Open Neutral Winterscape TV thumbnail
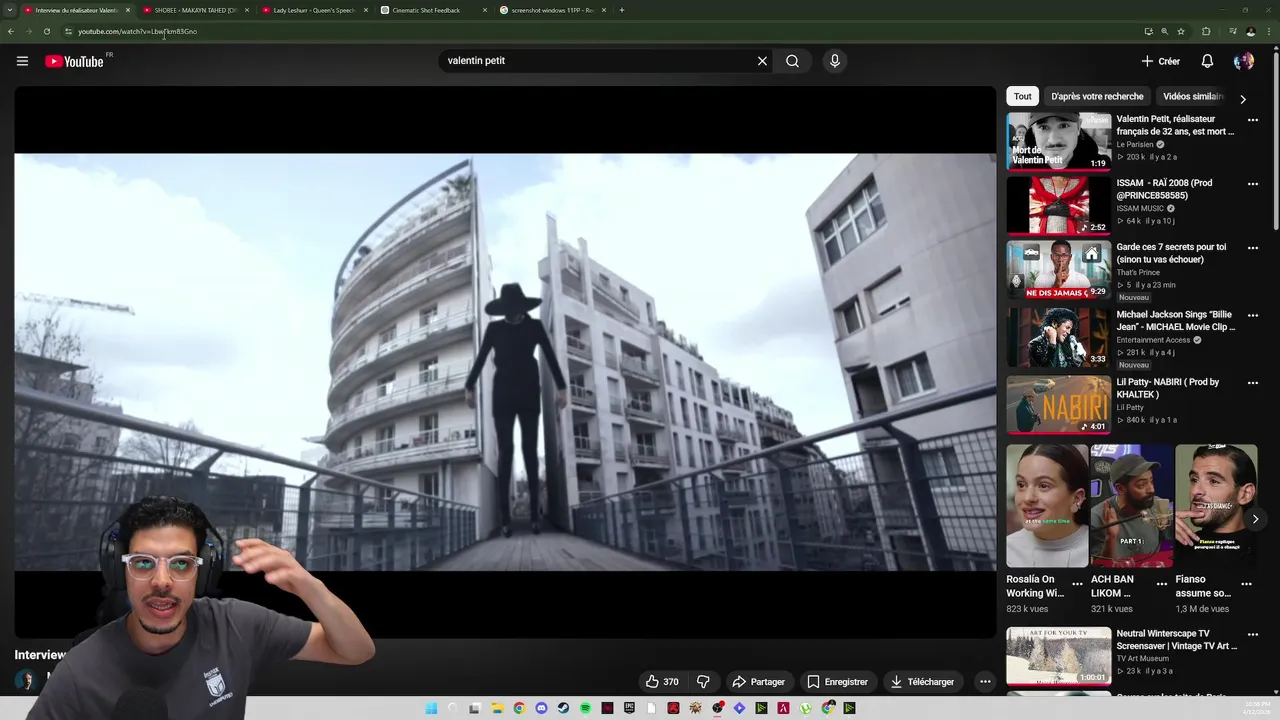The width and height of the screenshot is (1280, 720). click(1058, 656)
